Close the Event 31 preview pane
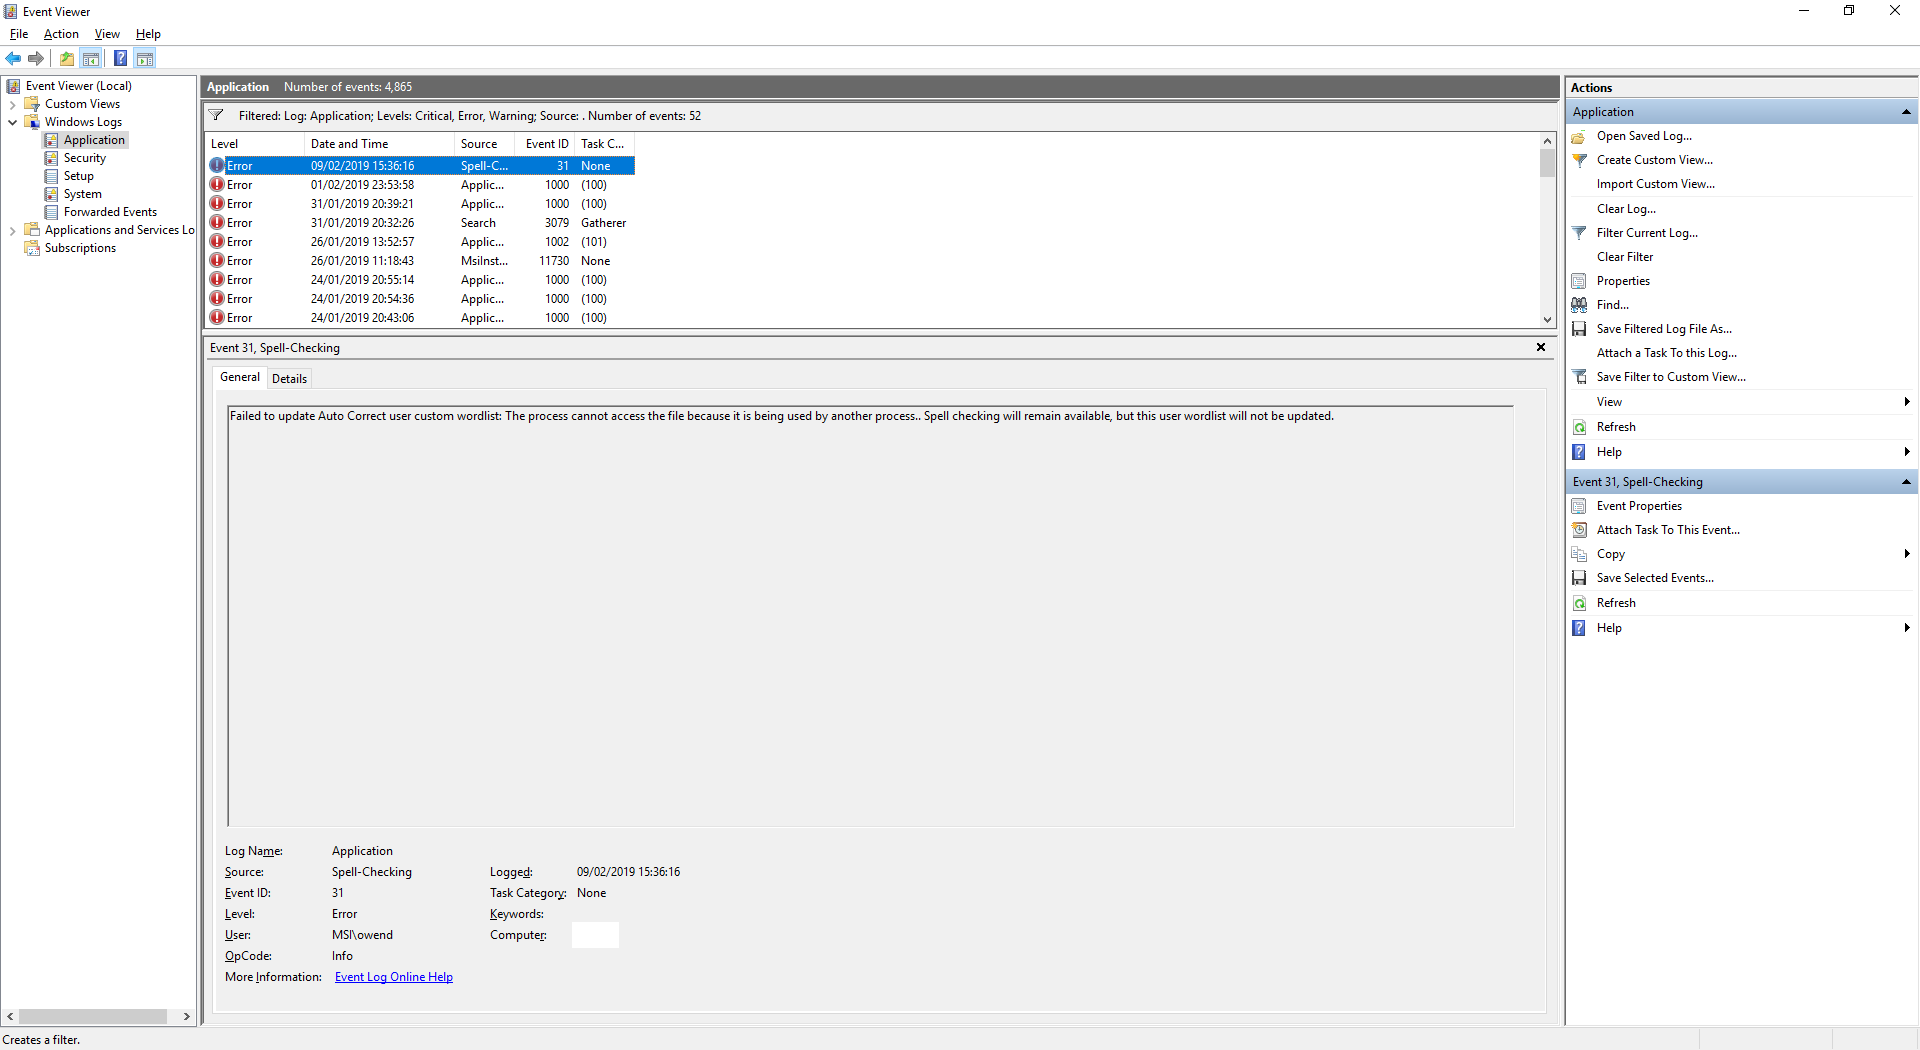1920x1050 pixels. coord(1541,347)
